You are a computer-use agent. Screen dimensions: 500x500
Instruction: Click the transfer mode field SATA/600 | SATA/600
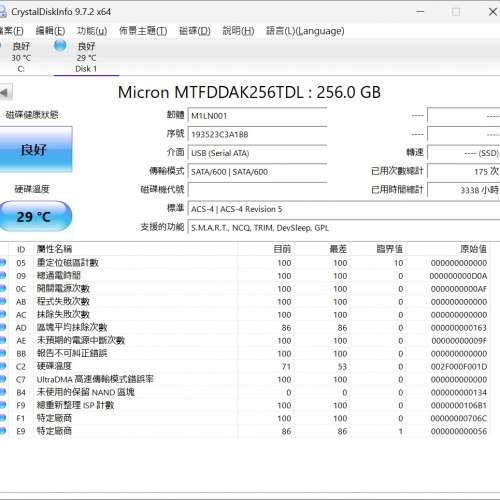(x=257, y=172)
